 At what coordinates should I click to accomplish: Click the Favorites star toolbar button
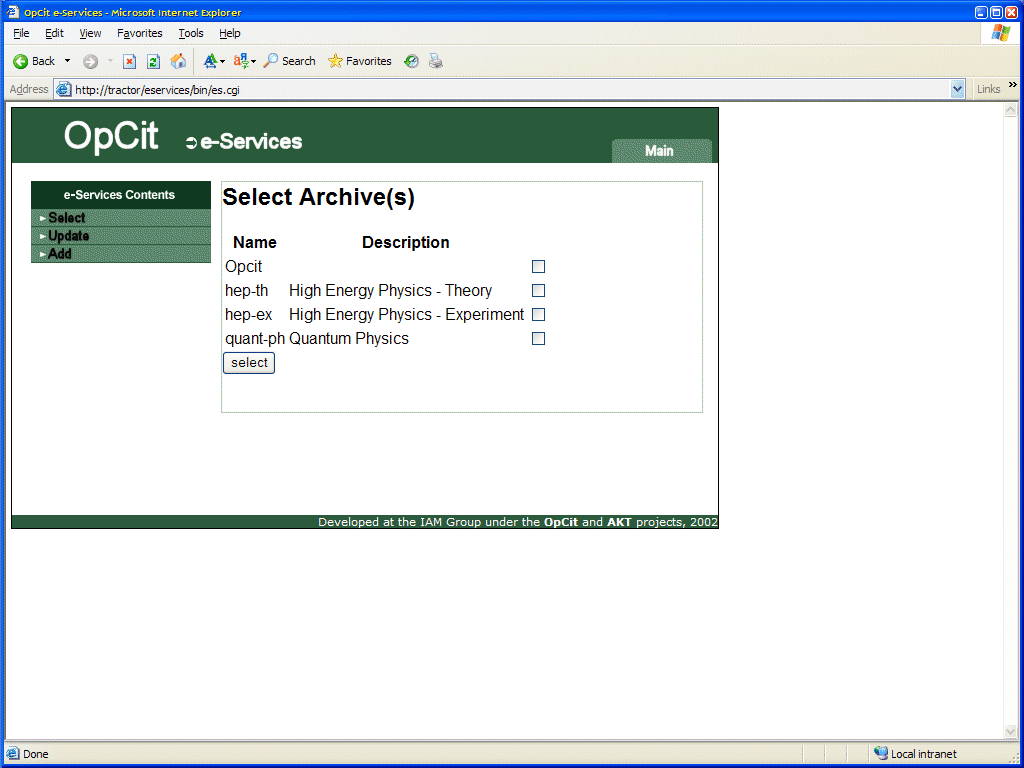click(x=360, y=61)
